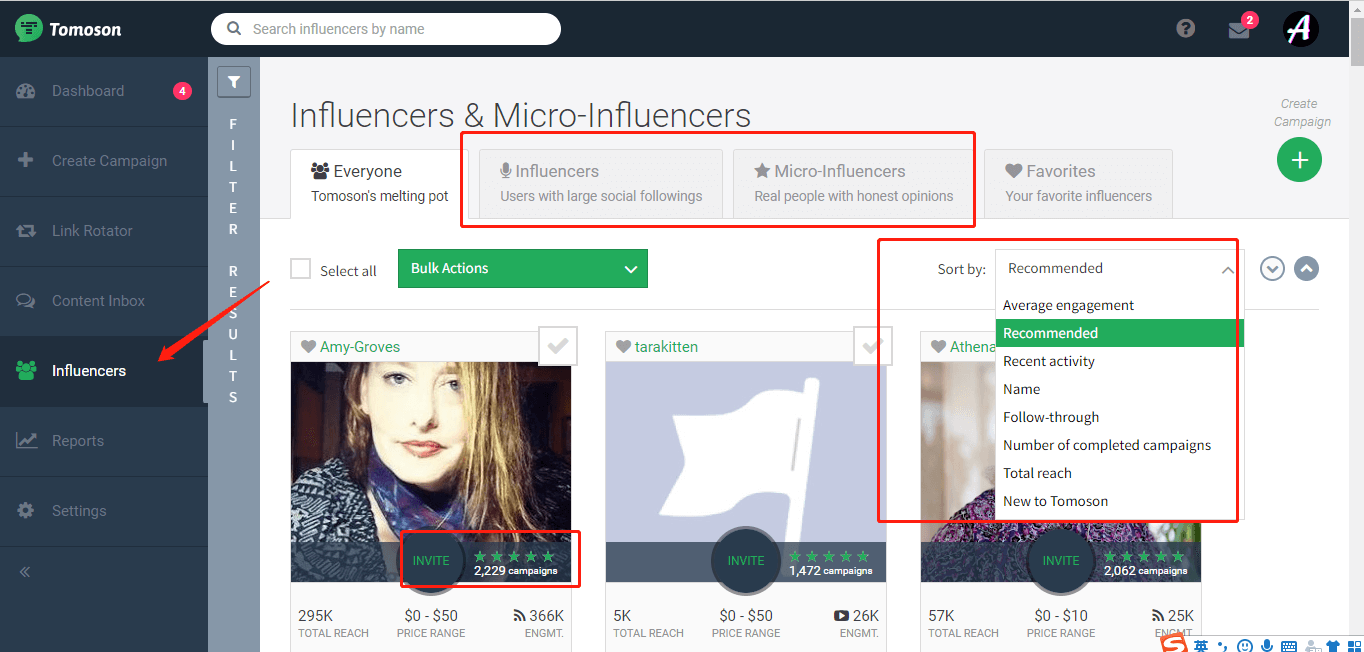Favorite Amy-Groves with the heart icon
The image size is (1364, 652).
coord(309,347)
